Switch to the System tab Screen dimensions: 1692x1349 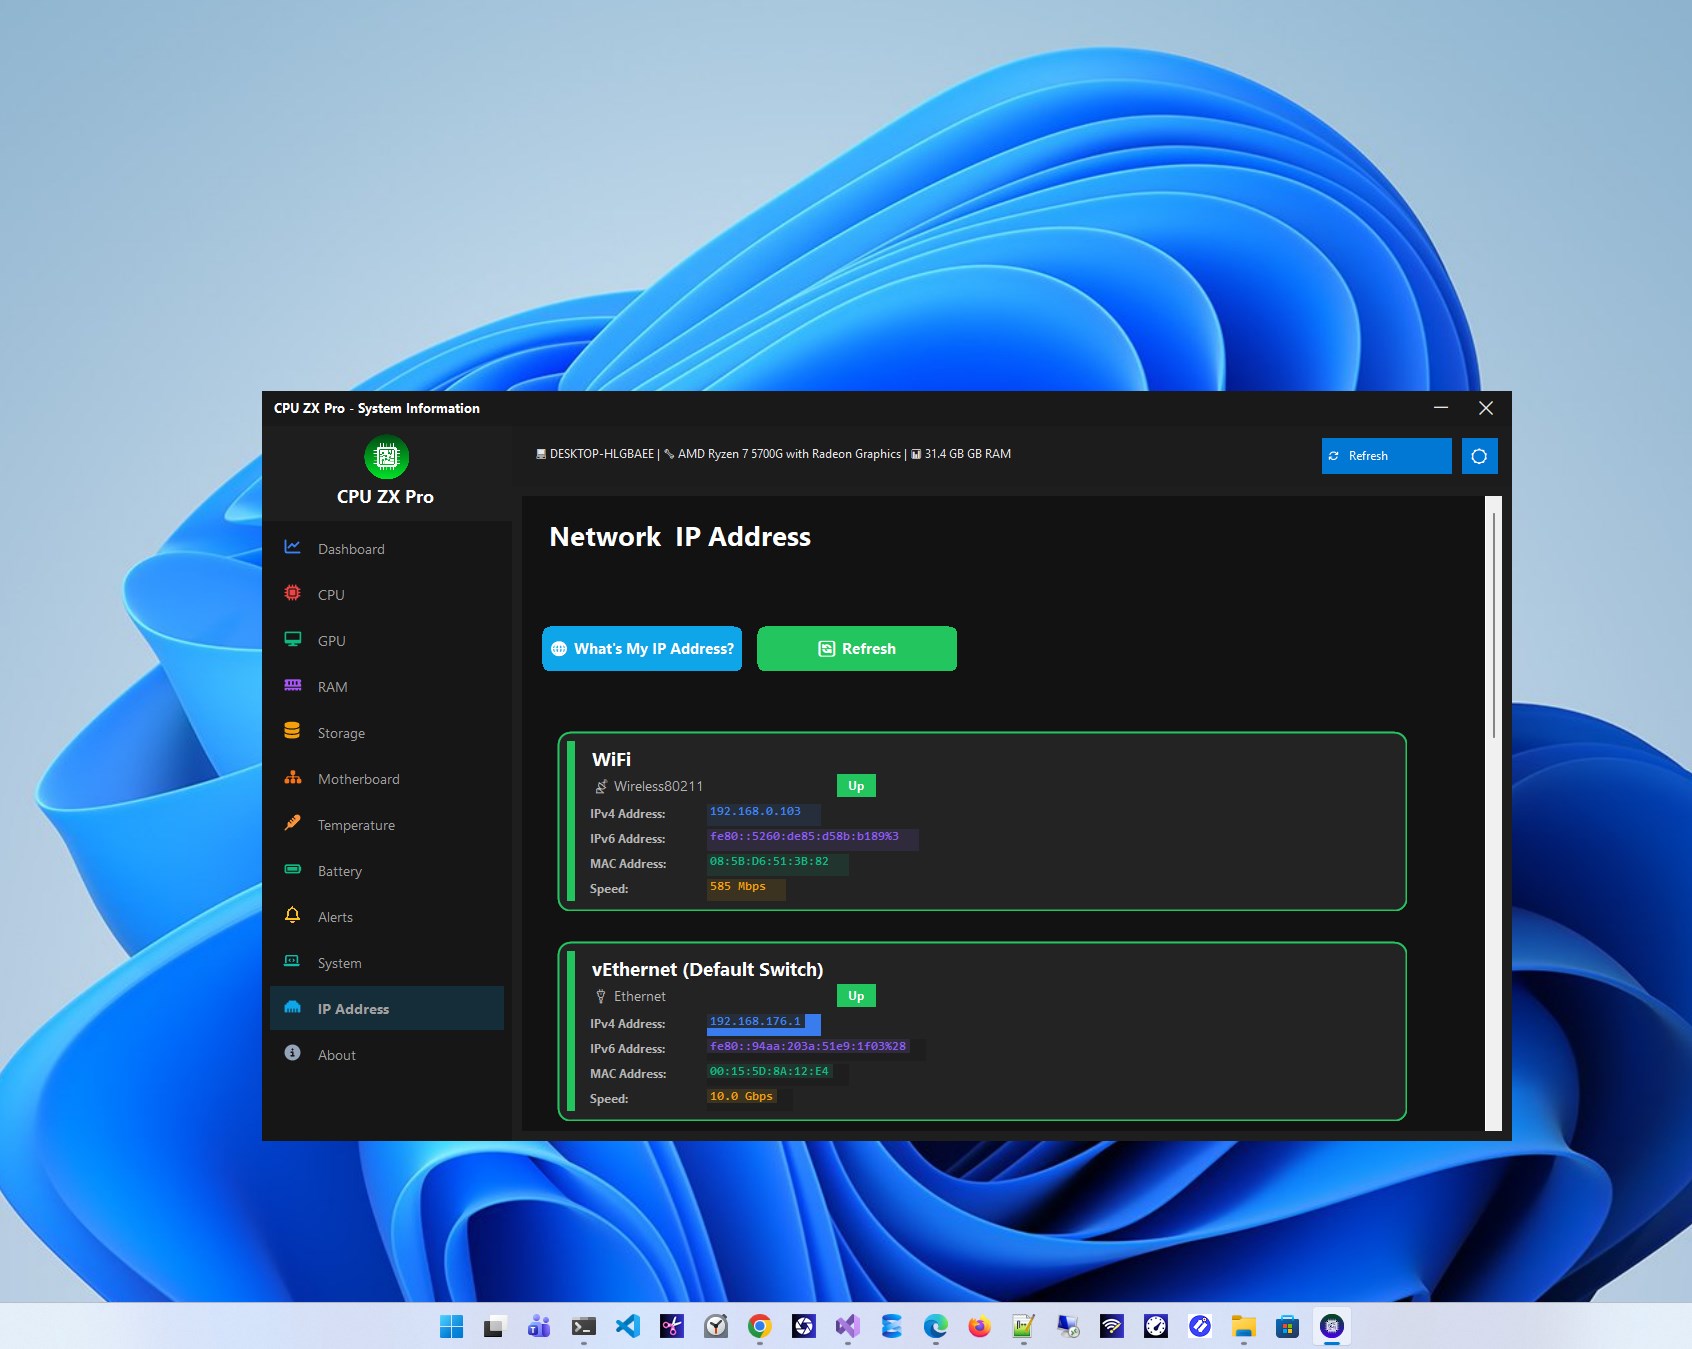coord(339,962)
